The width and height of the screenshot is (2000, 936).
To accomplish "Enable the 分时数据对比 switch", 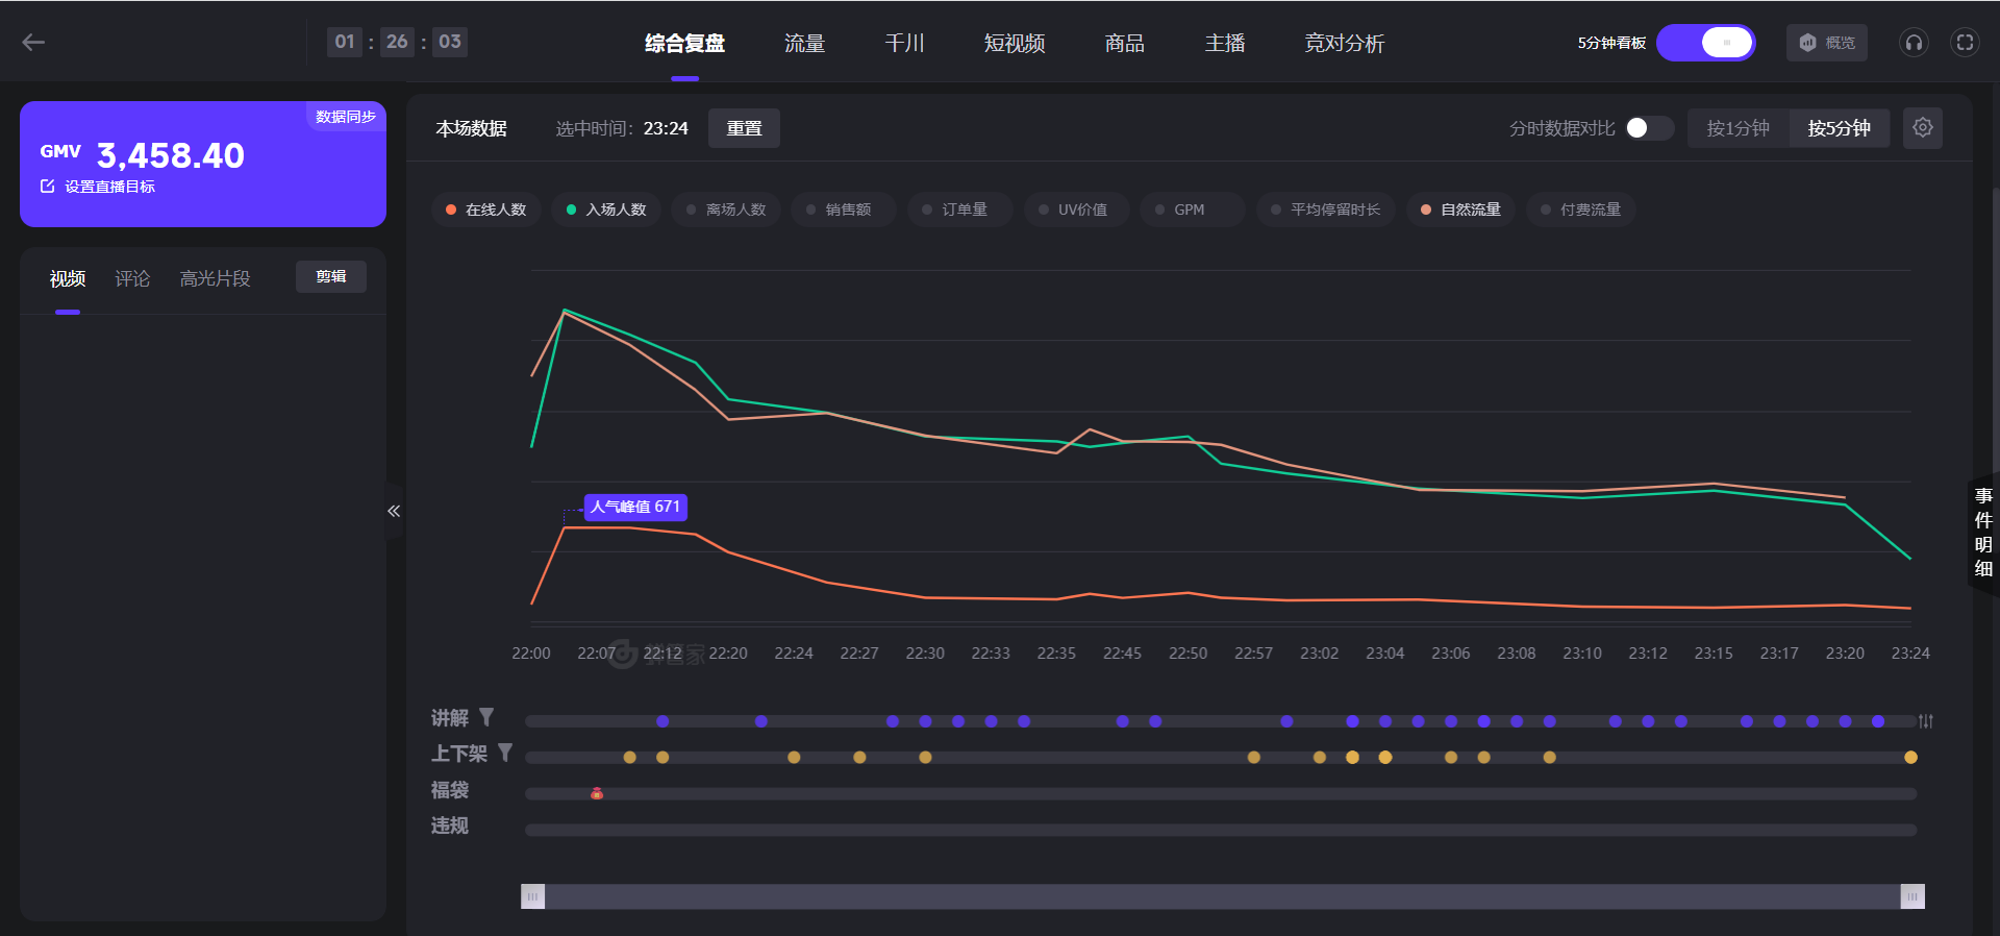I will (x=1648, y=128).
